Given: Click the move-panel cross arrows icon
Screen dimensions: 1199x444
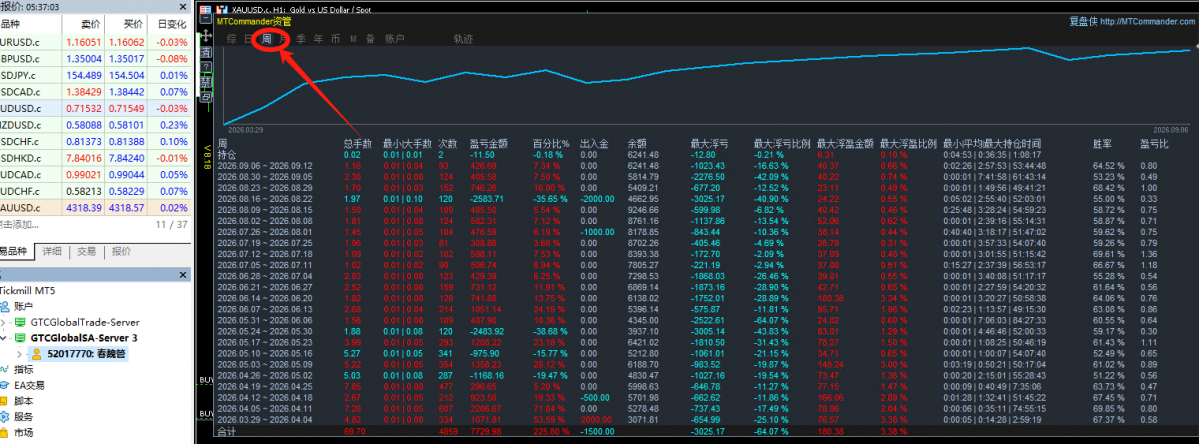Looking at the screenshot, I should pos(206,36).
